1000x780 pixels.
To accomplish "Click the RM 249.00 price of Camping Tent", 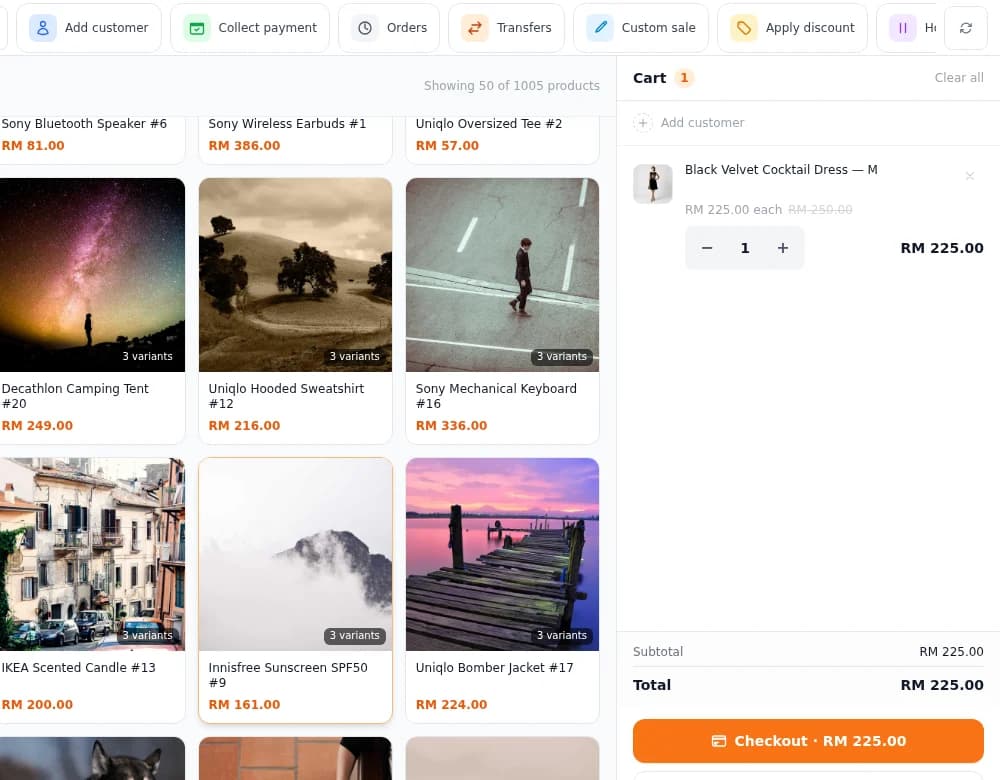I will 37,425.
